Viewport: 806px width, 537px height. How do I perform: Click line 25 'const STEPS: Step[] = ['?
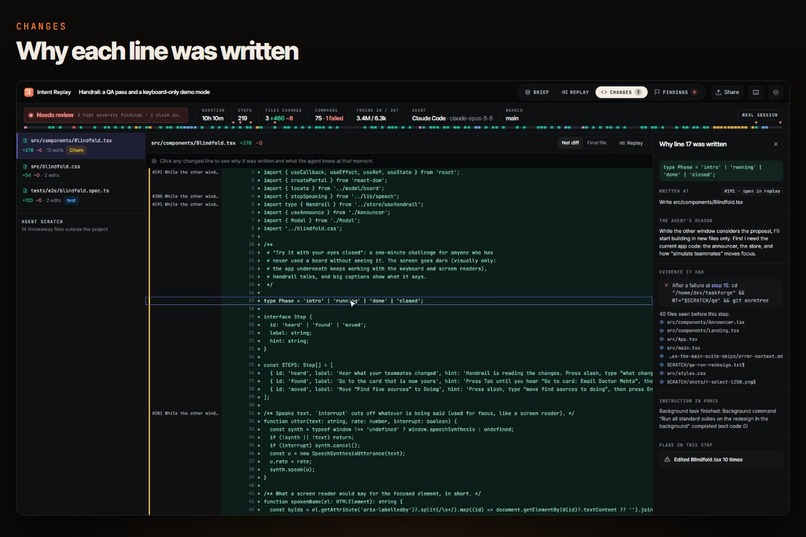298,365
